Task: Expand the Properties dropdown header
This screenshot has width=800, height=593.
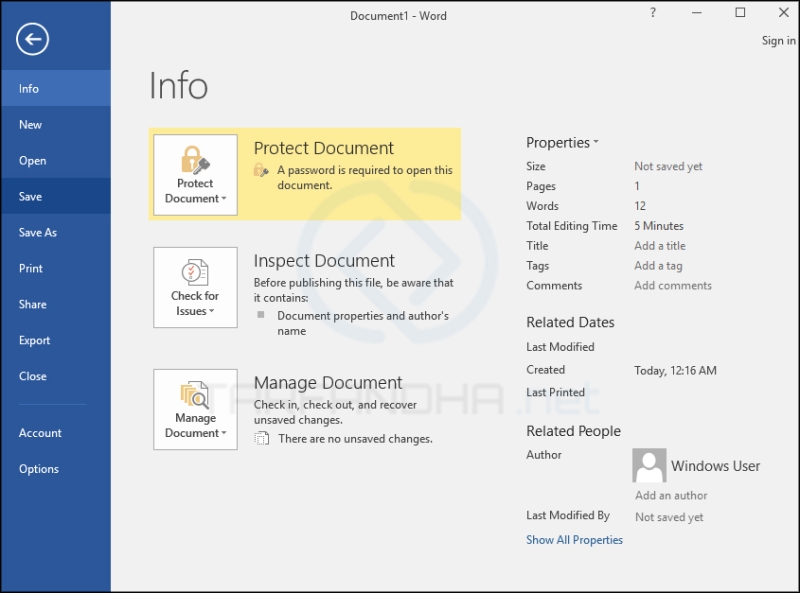Action: click(562, 142)
